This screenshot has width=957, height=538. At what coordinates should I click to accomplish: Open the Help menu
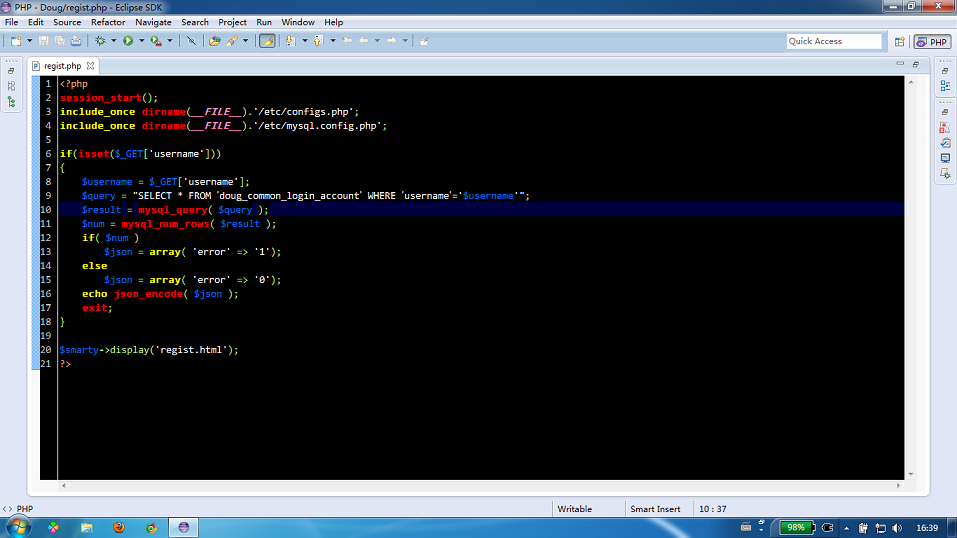[x=333, y=22]
